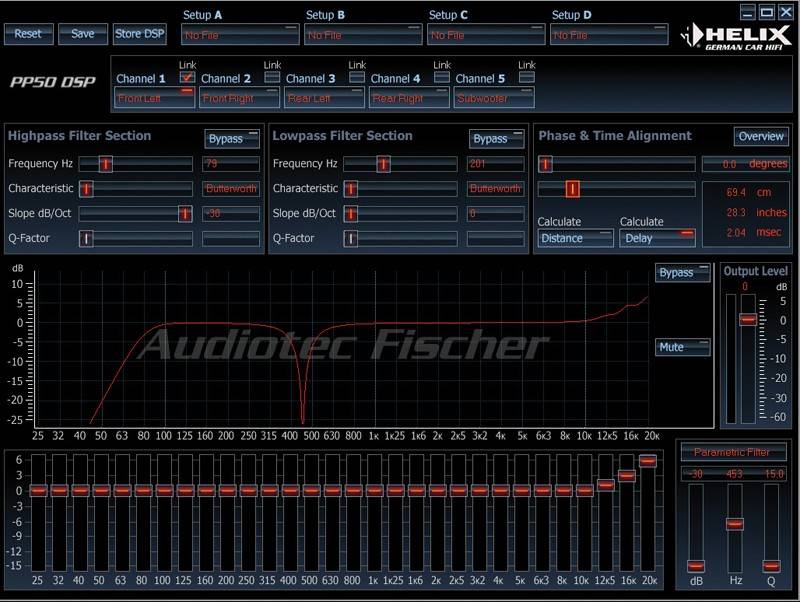Click the highpass Q-Factor slider handle
Image resolution: width=800 pixels, height=602 pixels.
click(x=86, y=238)
